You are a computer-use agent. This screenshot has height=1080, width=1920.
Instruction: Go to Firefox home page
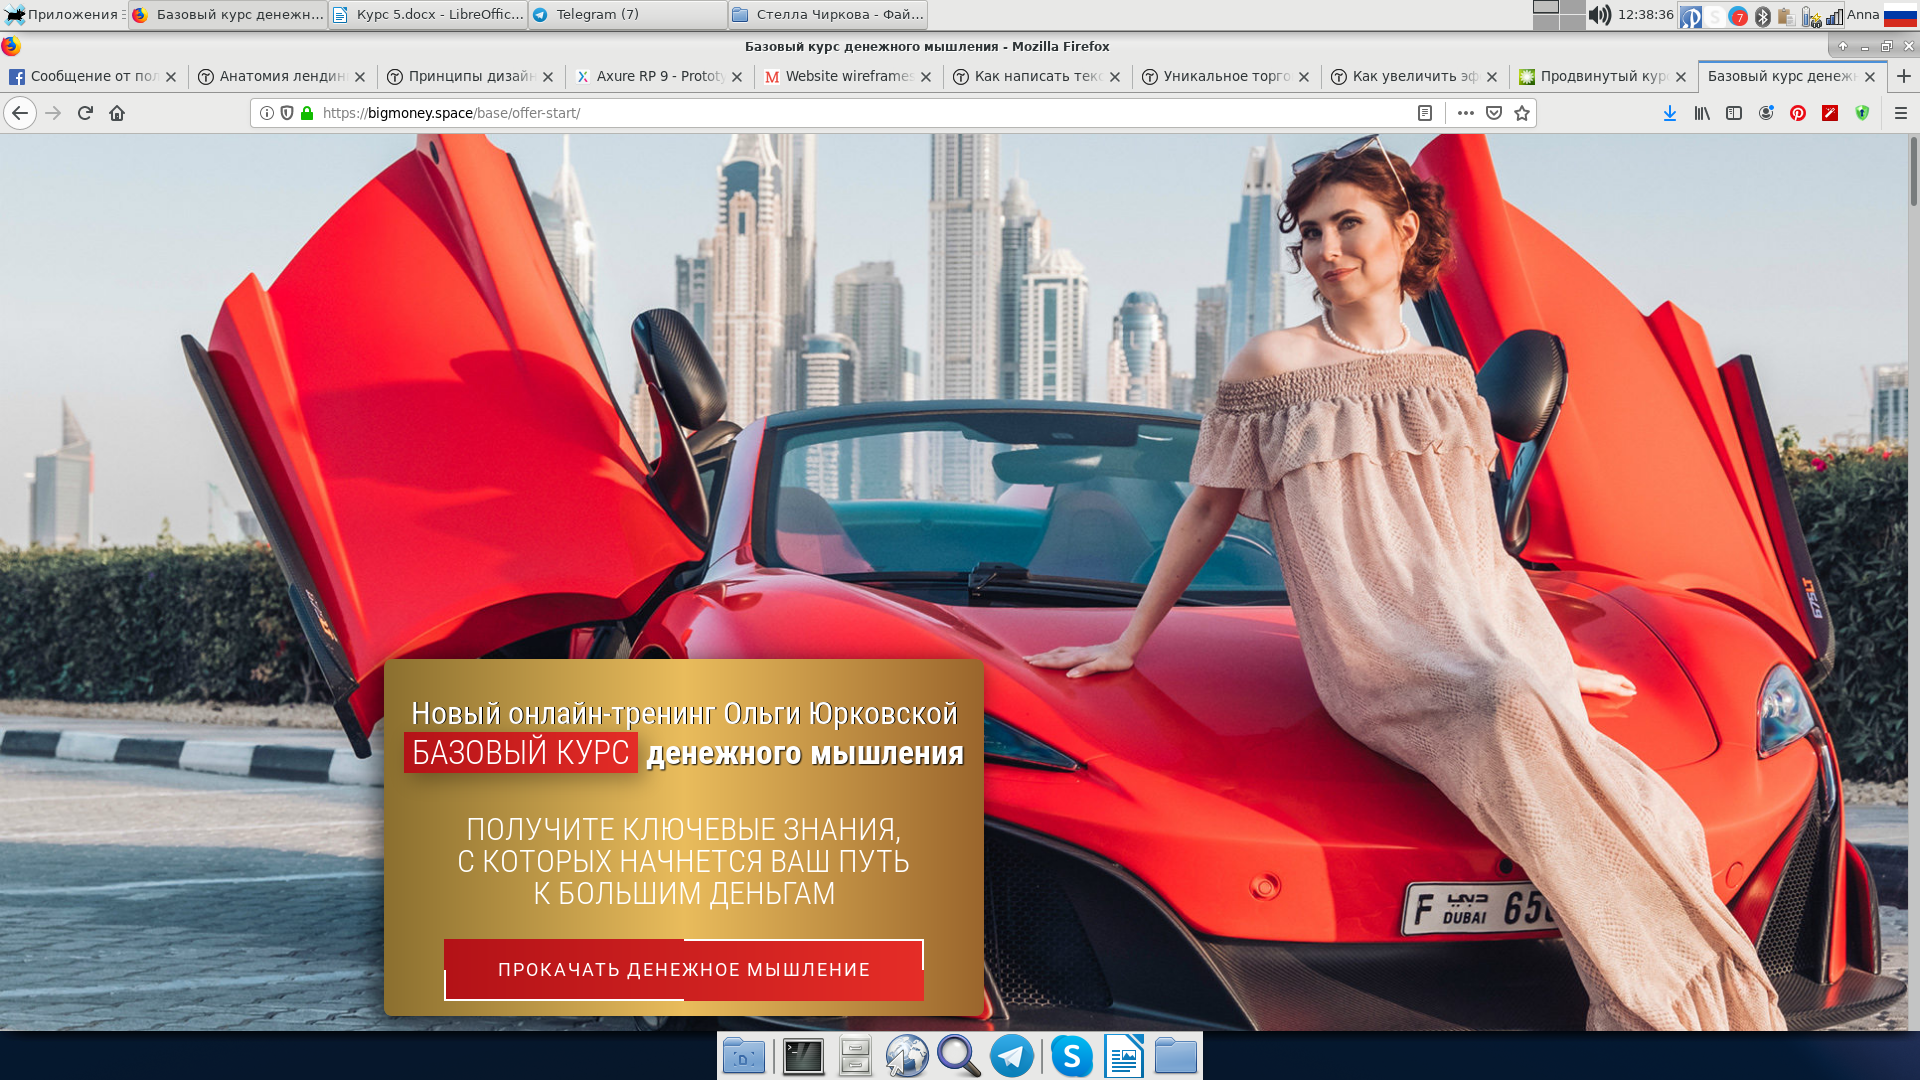pyautogui.click(x=117, y=113)
